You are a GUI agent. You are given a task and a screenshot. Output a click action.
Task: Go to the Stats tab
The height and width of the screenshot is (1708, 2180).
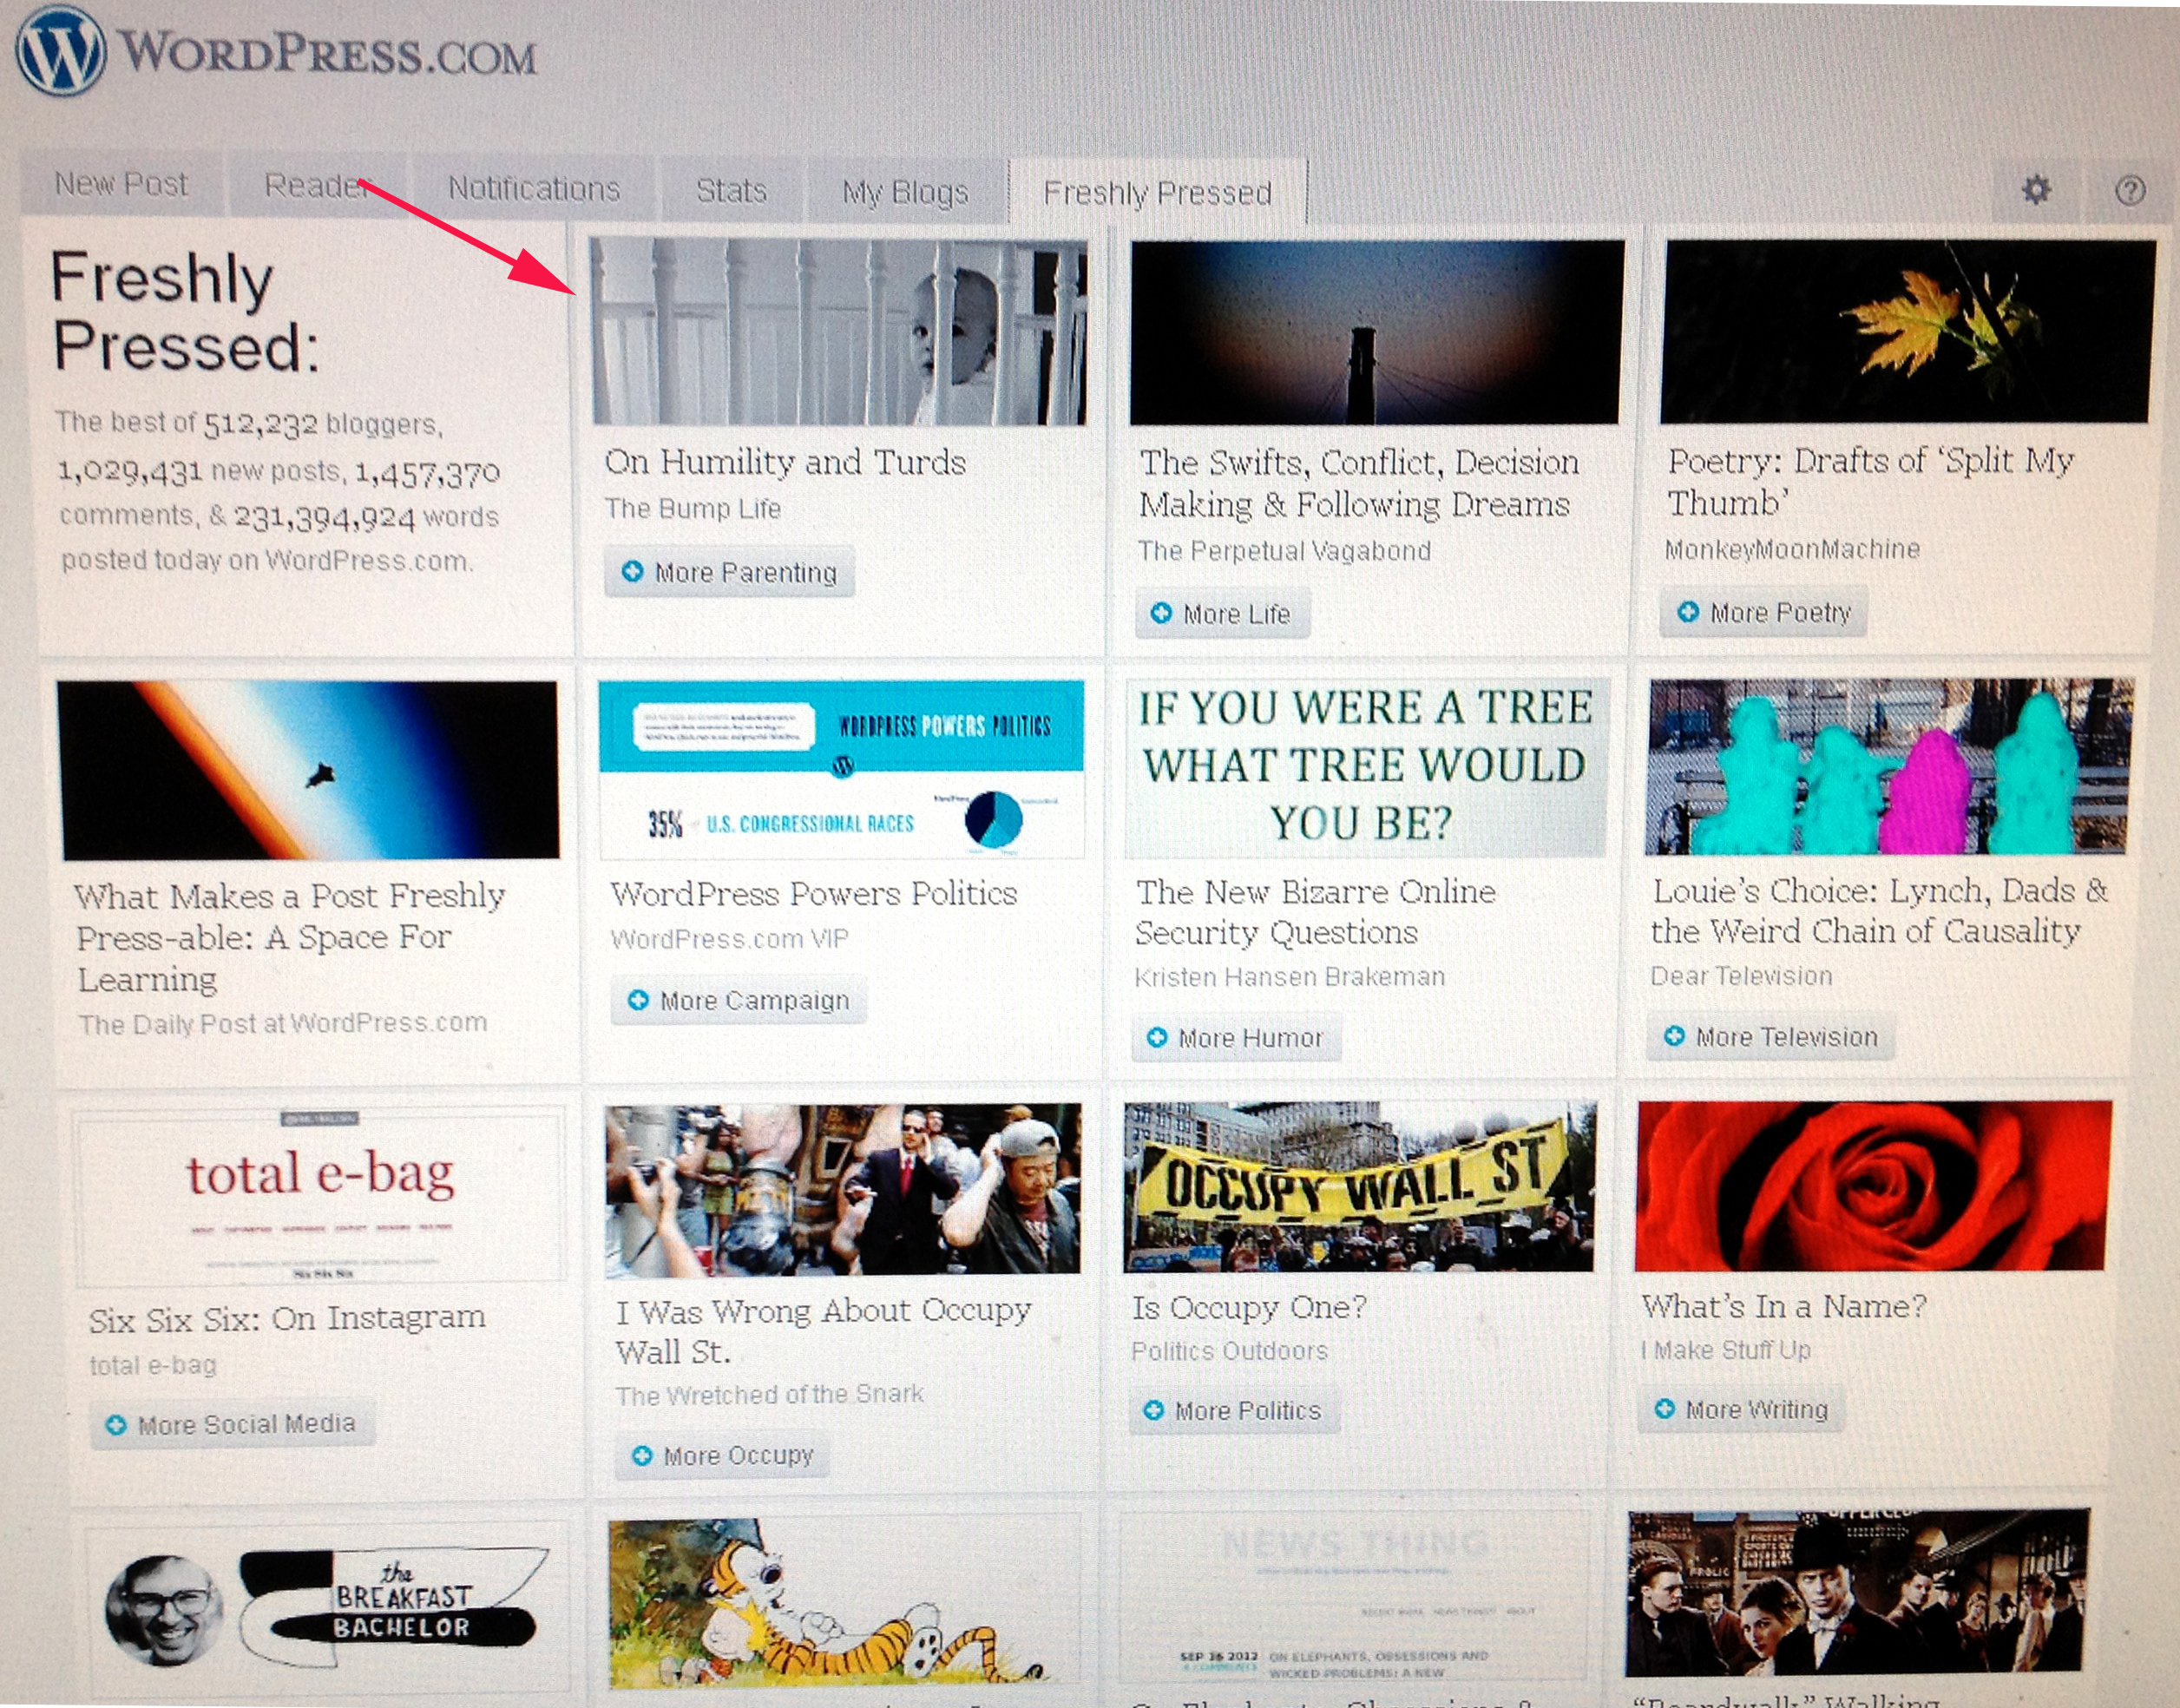pyautogui.click(x=731, y=191)
